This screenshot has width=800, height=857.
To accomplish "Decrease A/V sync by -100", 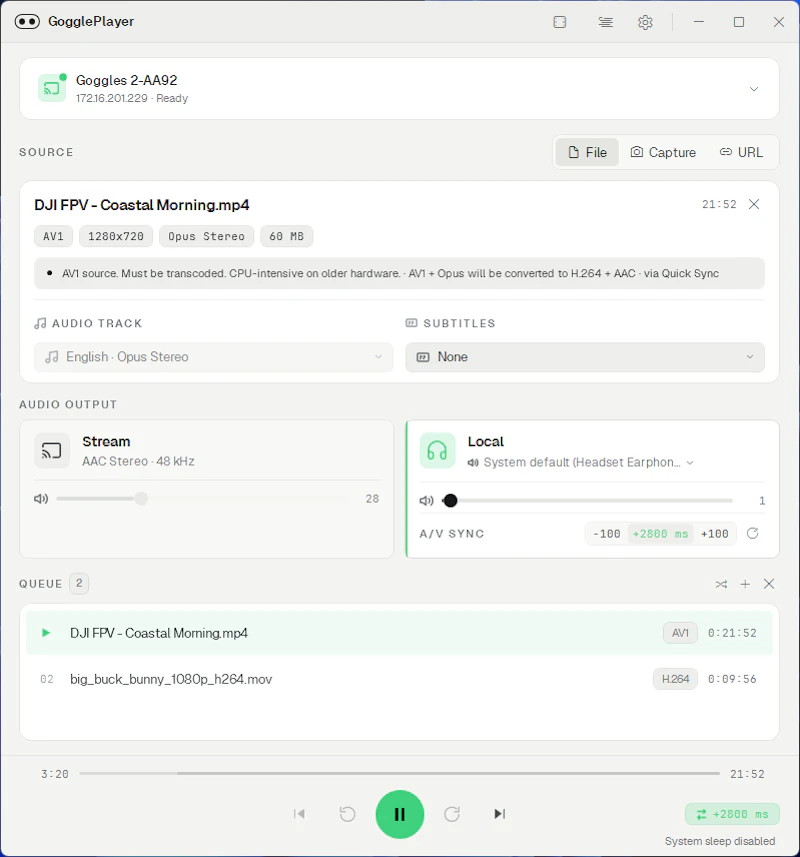I will click(x=607, y=533).
